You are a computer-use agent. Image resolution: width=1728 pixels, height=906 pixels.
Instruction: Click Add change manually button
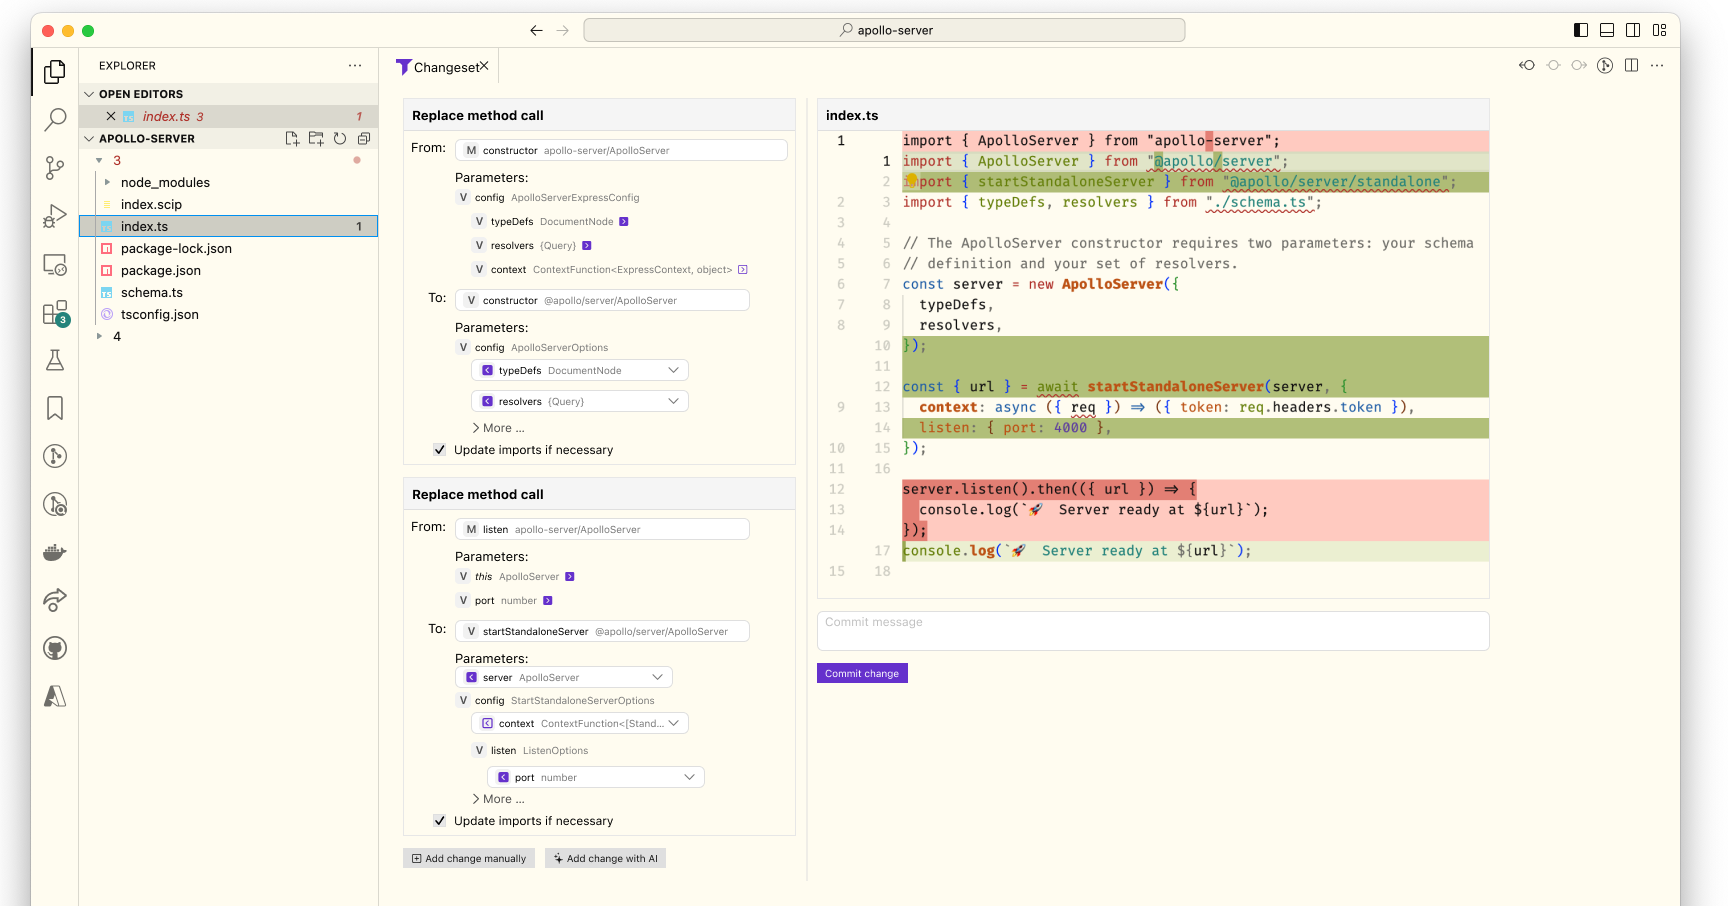(x=469, y=858)
